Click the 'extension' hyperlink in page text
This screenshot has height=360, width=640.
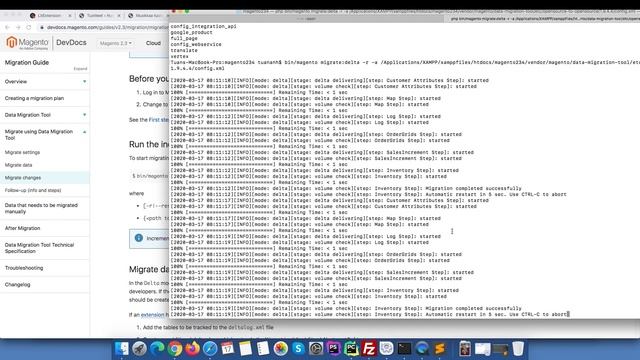click(152, 315)
